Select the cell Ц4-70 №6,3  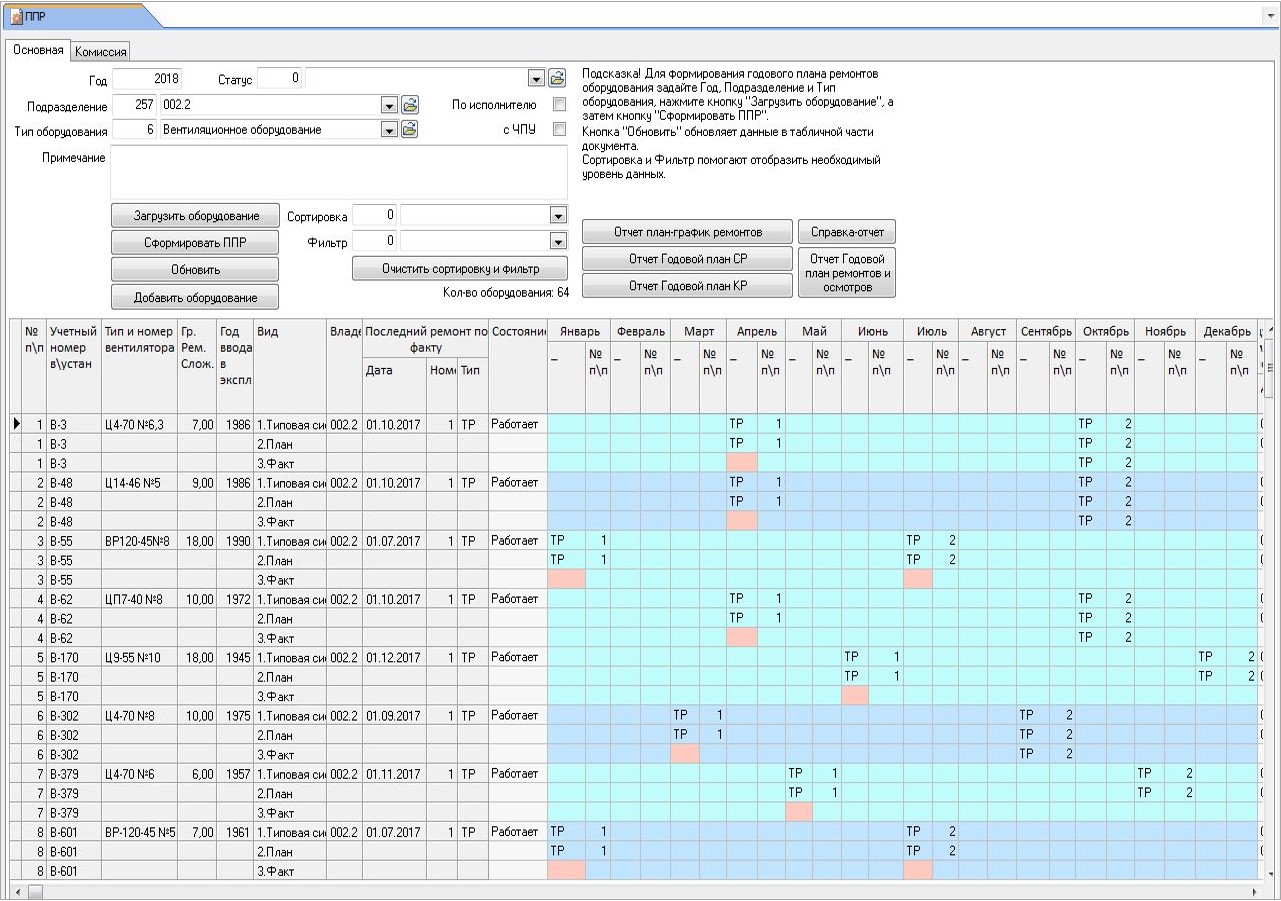click(x=139, y=424)
